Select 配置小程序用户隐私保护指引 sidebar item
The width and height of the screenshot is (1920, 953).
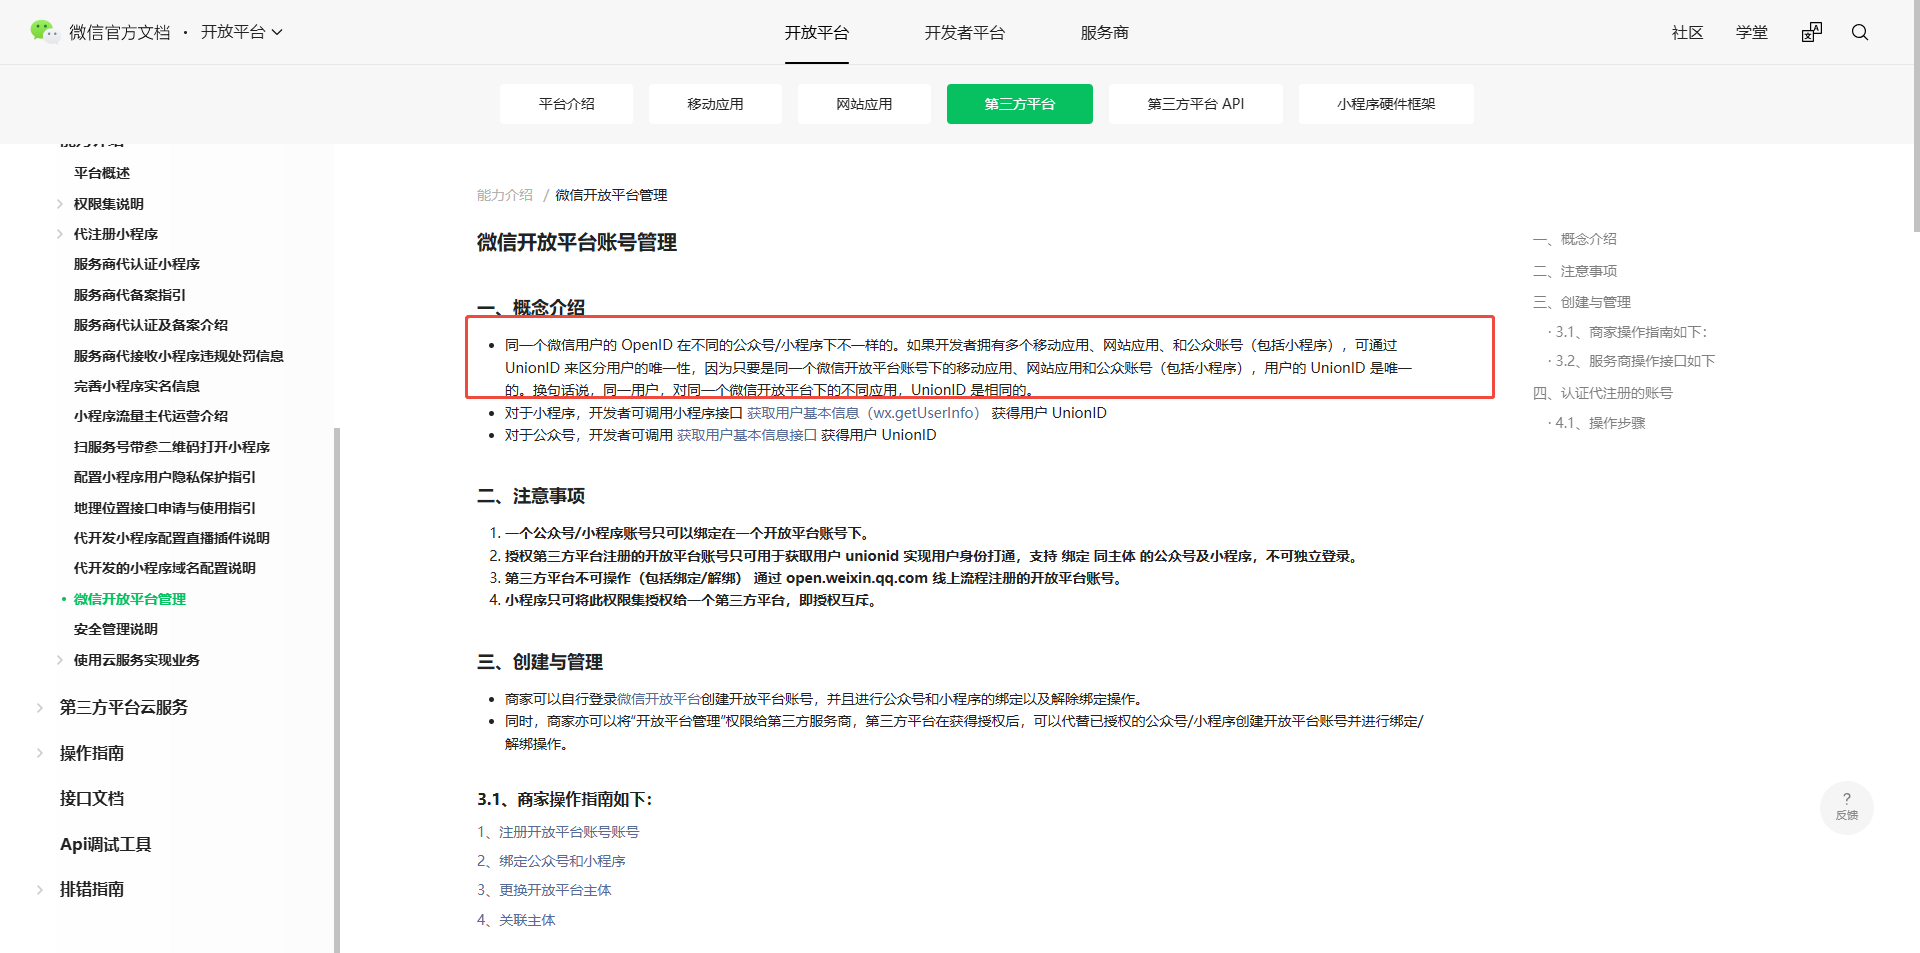(x=165, y=477)
